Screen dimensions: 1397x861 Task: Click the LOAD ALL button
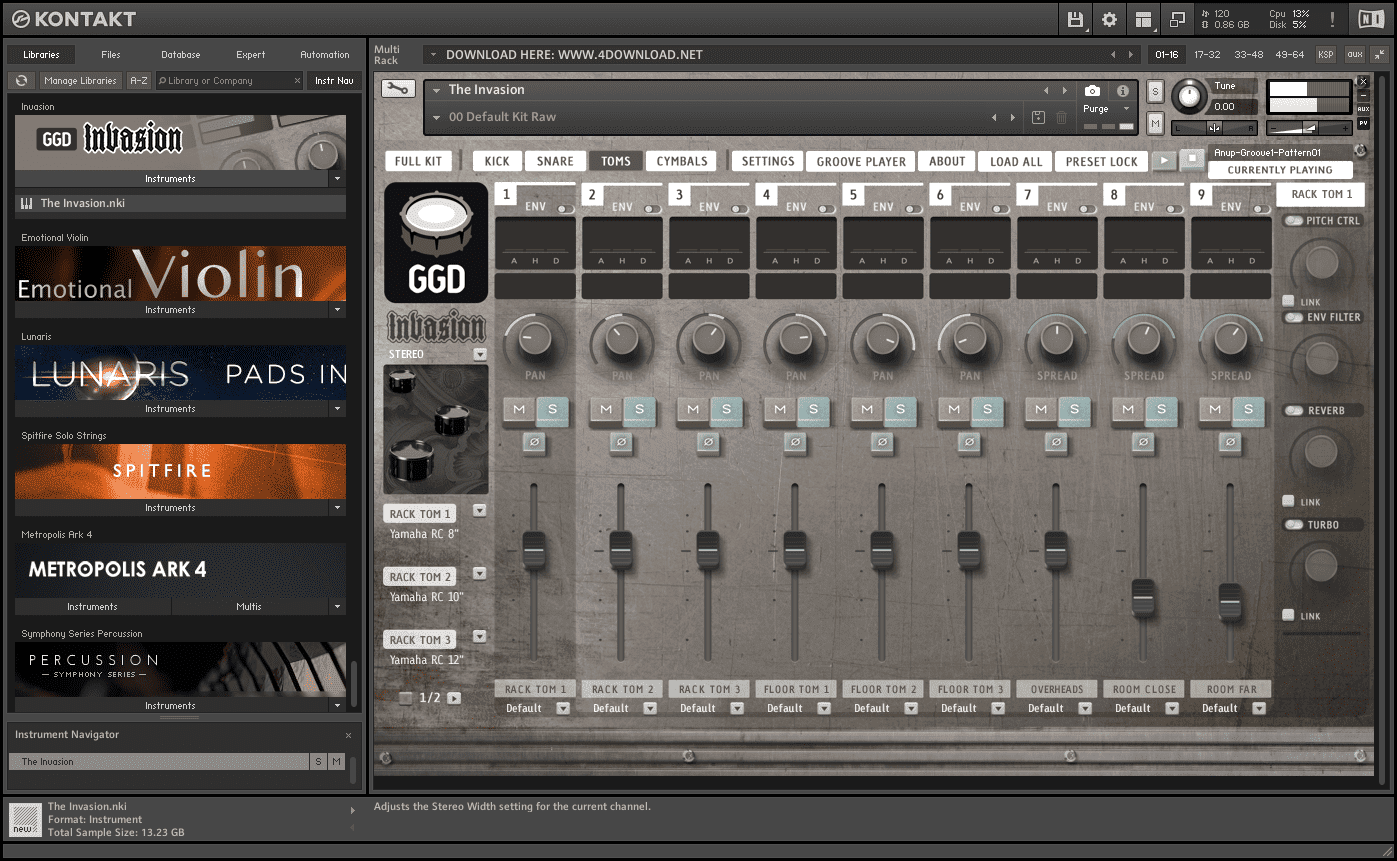coord(1016,161)
